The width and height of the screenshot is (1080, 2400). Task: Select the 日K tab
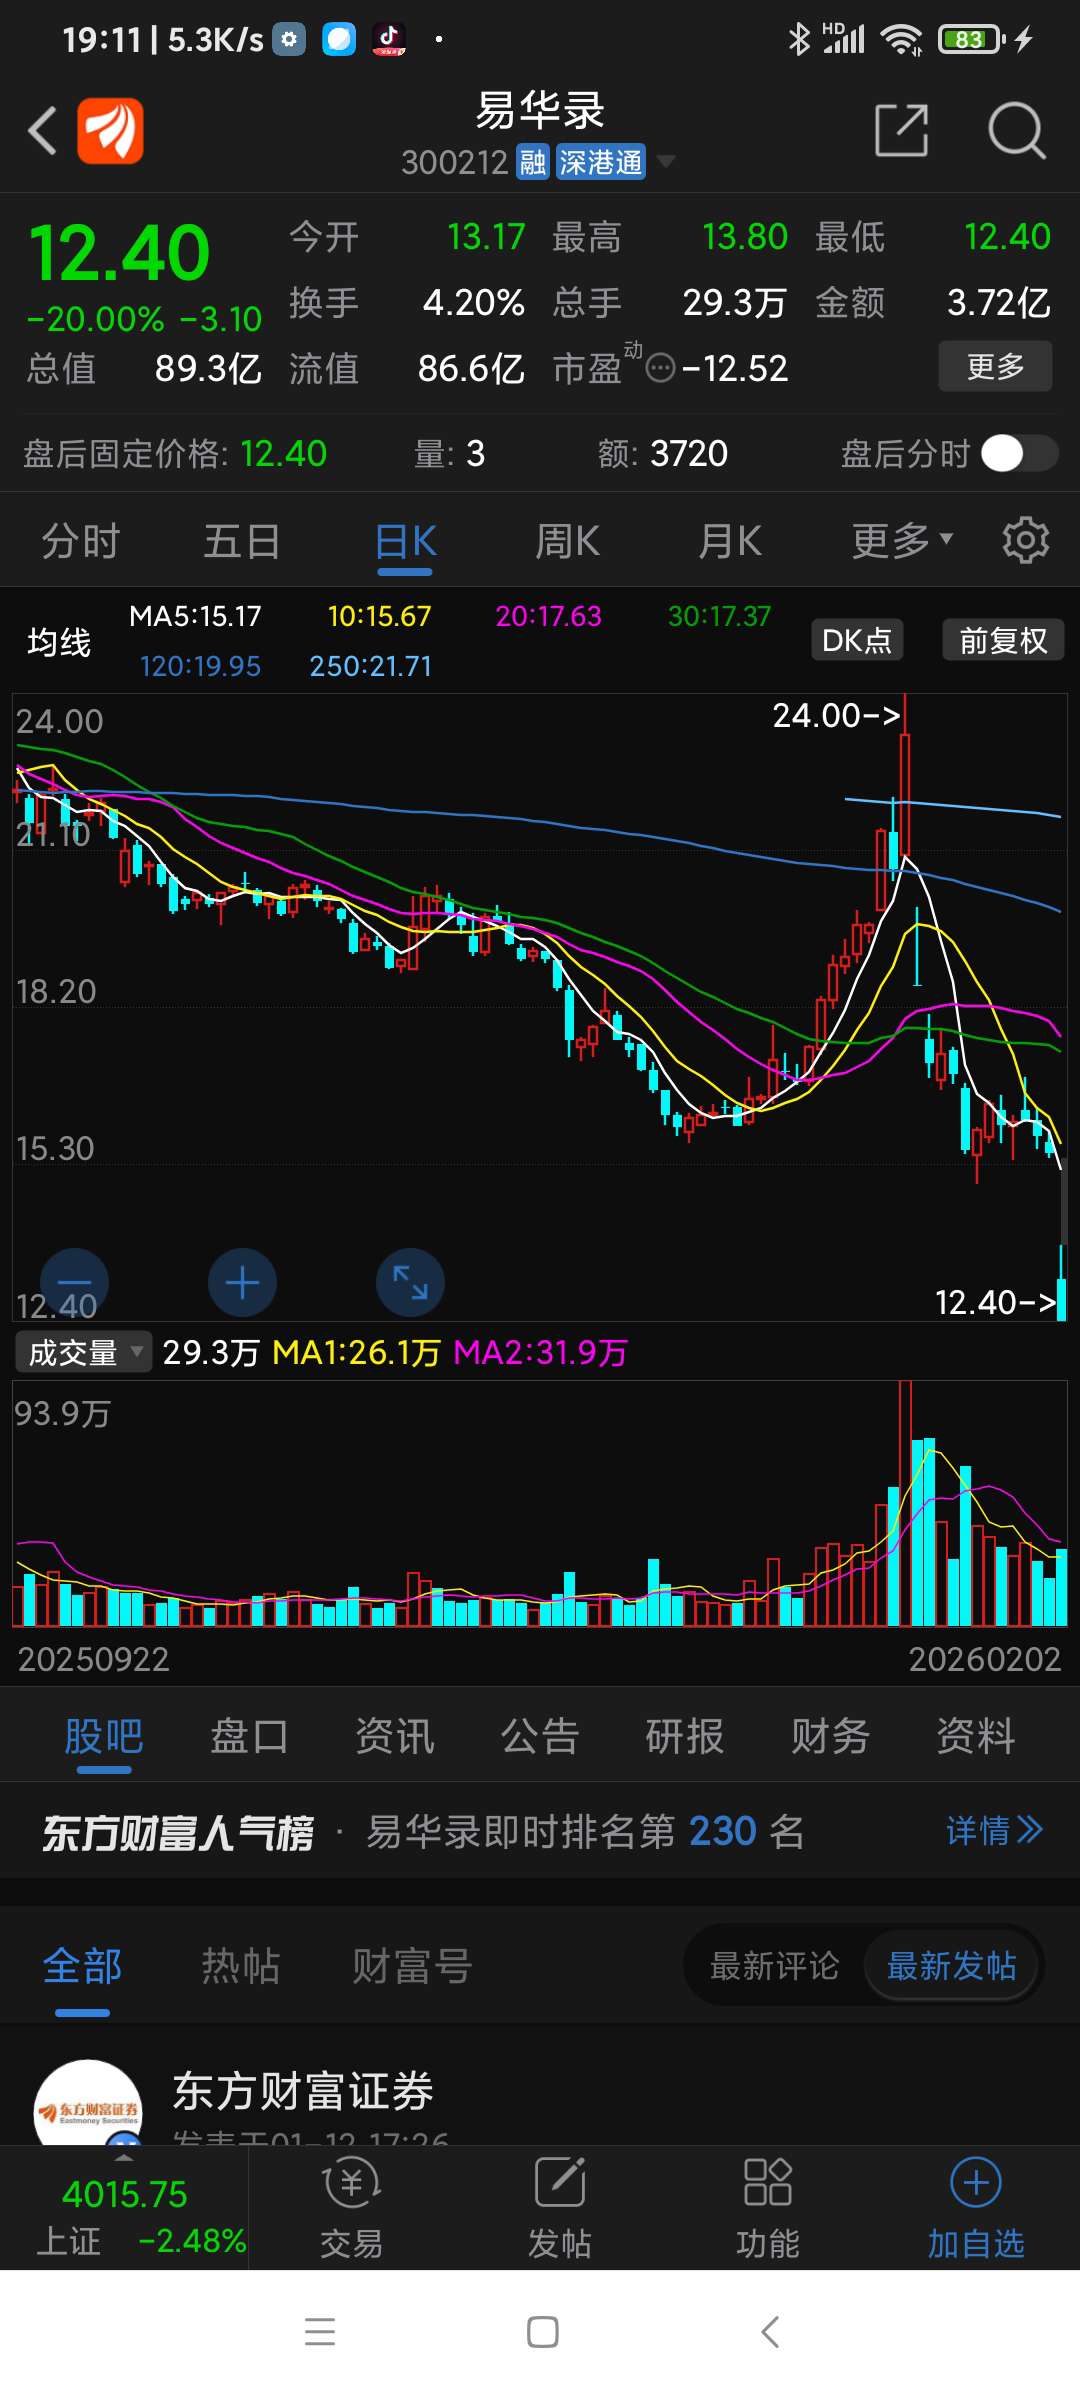405,541
